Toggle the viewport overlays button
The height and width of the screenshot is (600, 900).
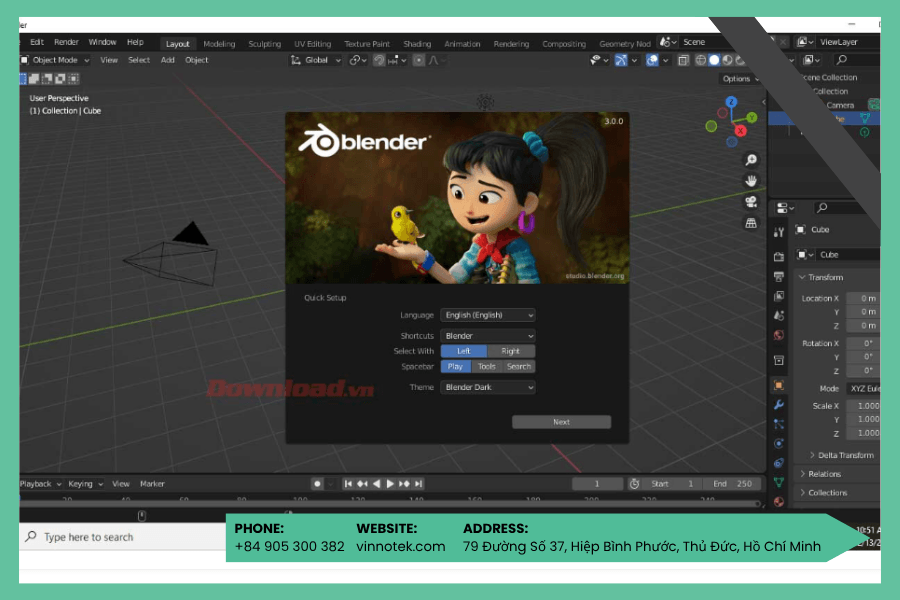(652, 60)
